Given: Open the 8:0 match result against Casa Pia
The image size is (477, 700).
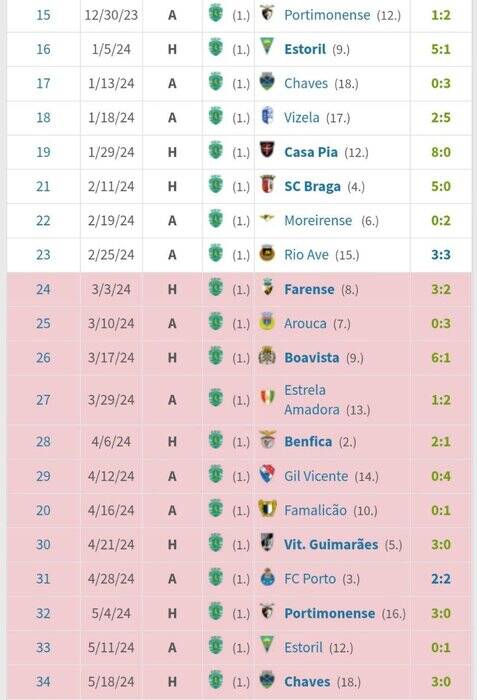Looking at the screenshot, I should 441,152.
